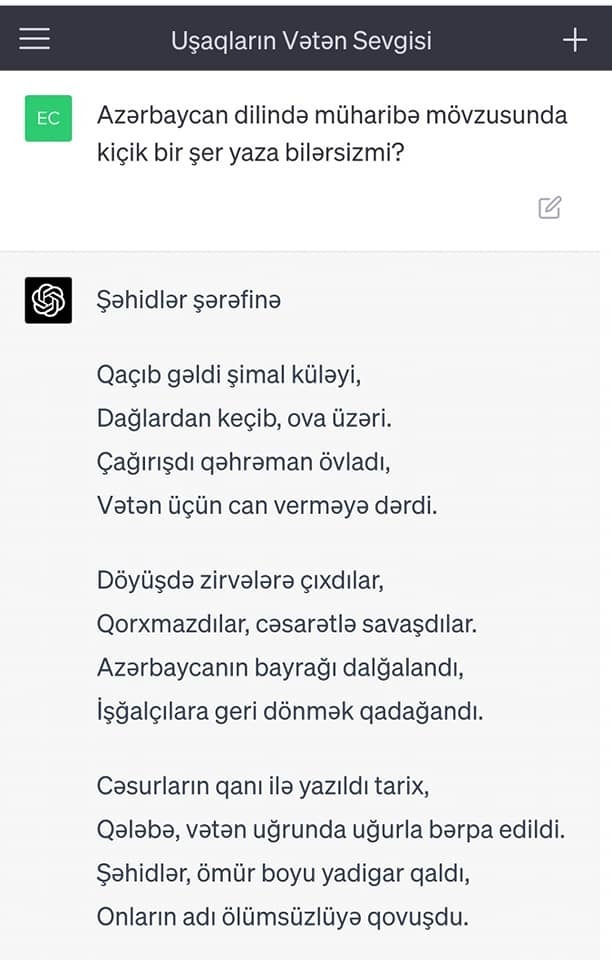Open the hamburger sidebar menu

(x=34, y=39)
